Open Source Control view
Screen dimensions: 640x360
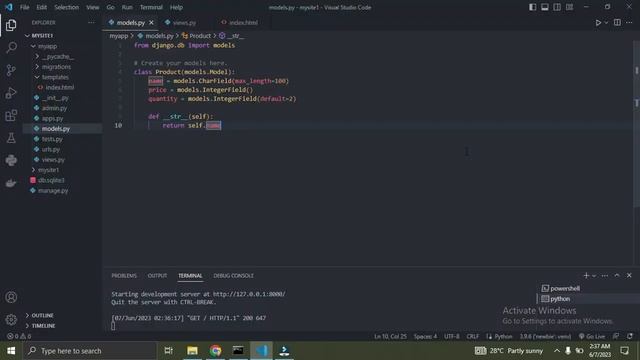click(x=11, y=70)
